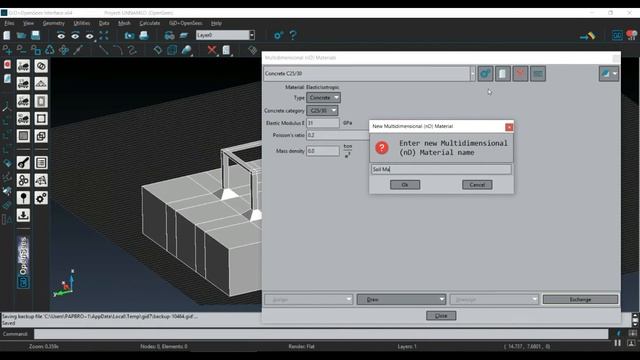
Task: Click the Close button in materials window
Action: click(441, 316)
